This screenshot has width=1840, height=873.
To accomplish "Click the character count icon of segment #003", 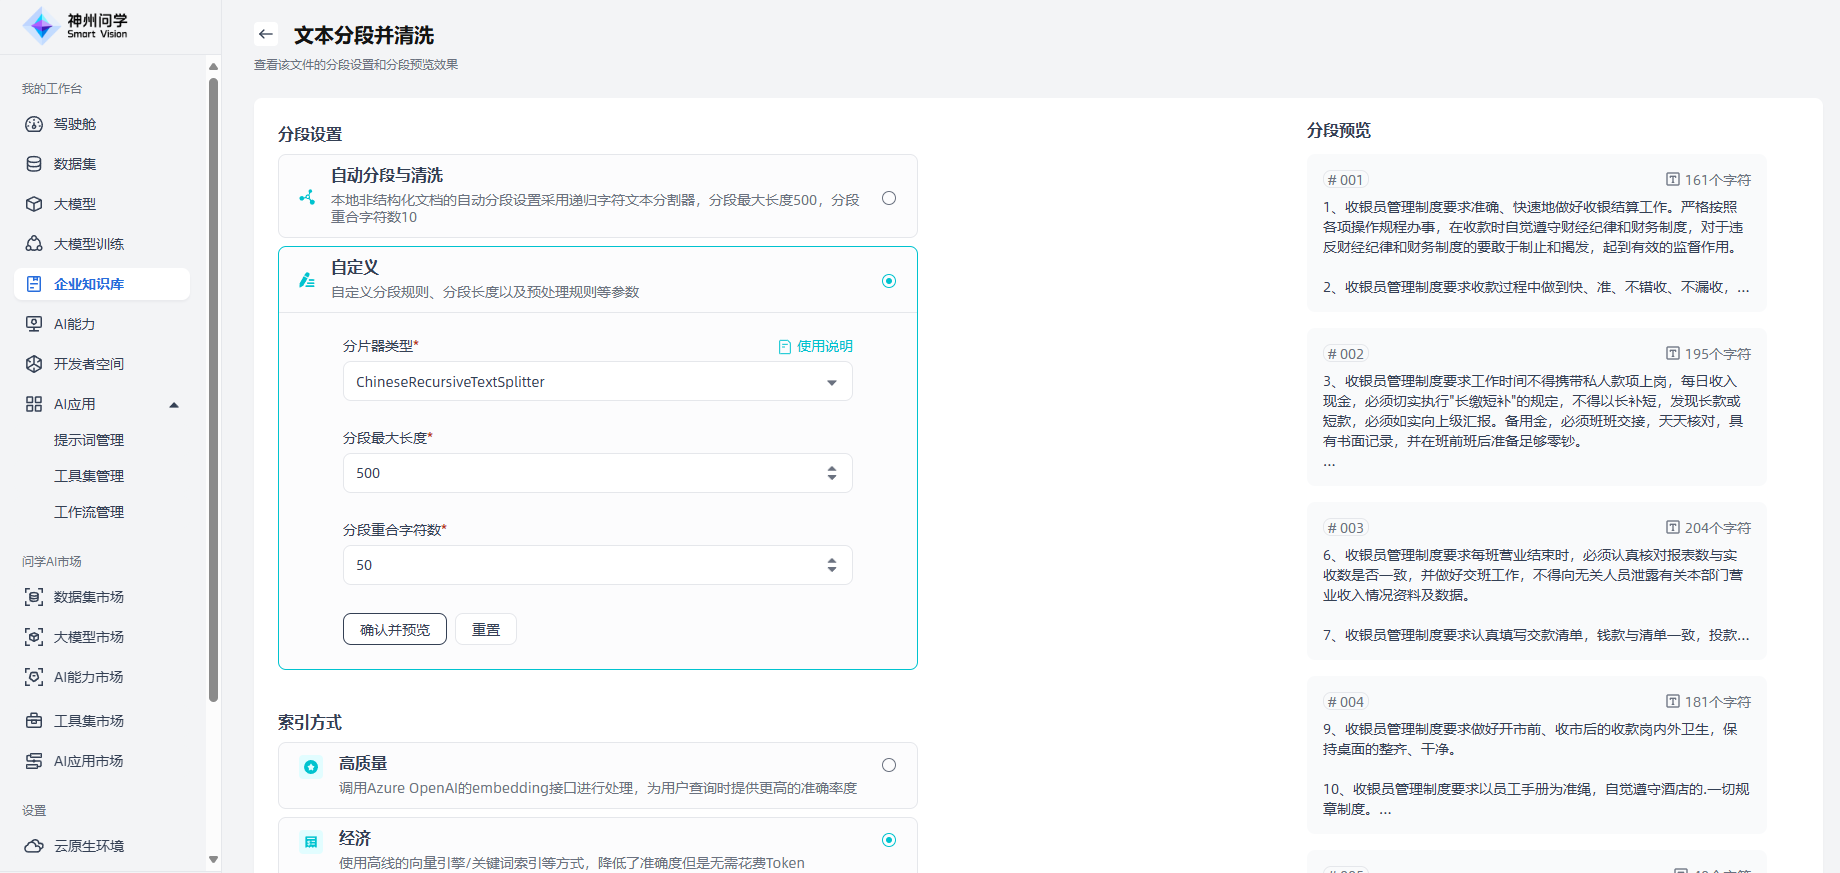I will tap(1672, 528).
